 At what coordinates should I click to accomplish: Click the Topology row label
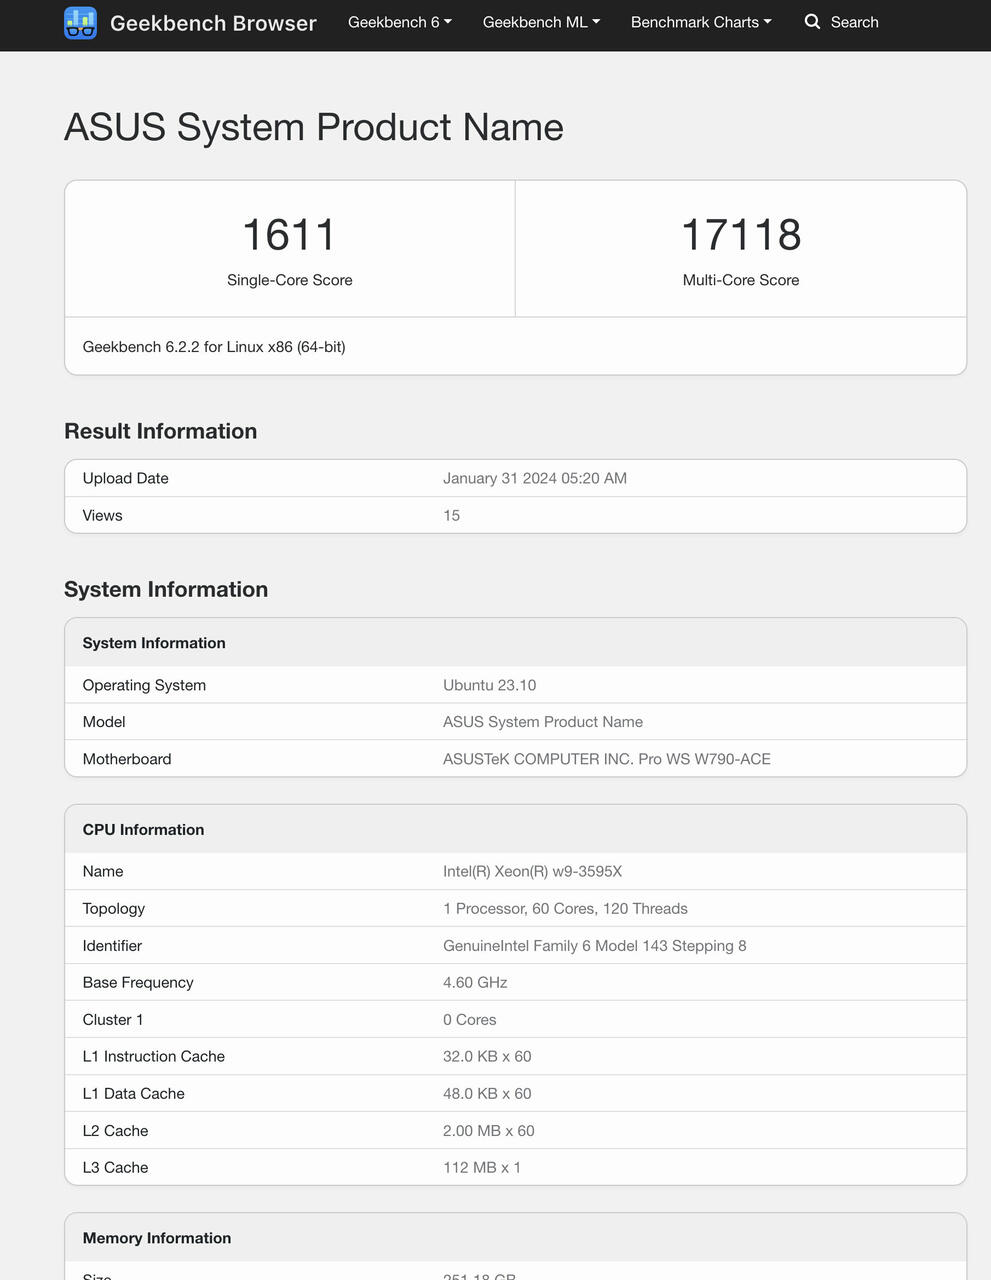tap(114, 908)
